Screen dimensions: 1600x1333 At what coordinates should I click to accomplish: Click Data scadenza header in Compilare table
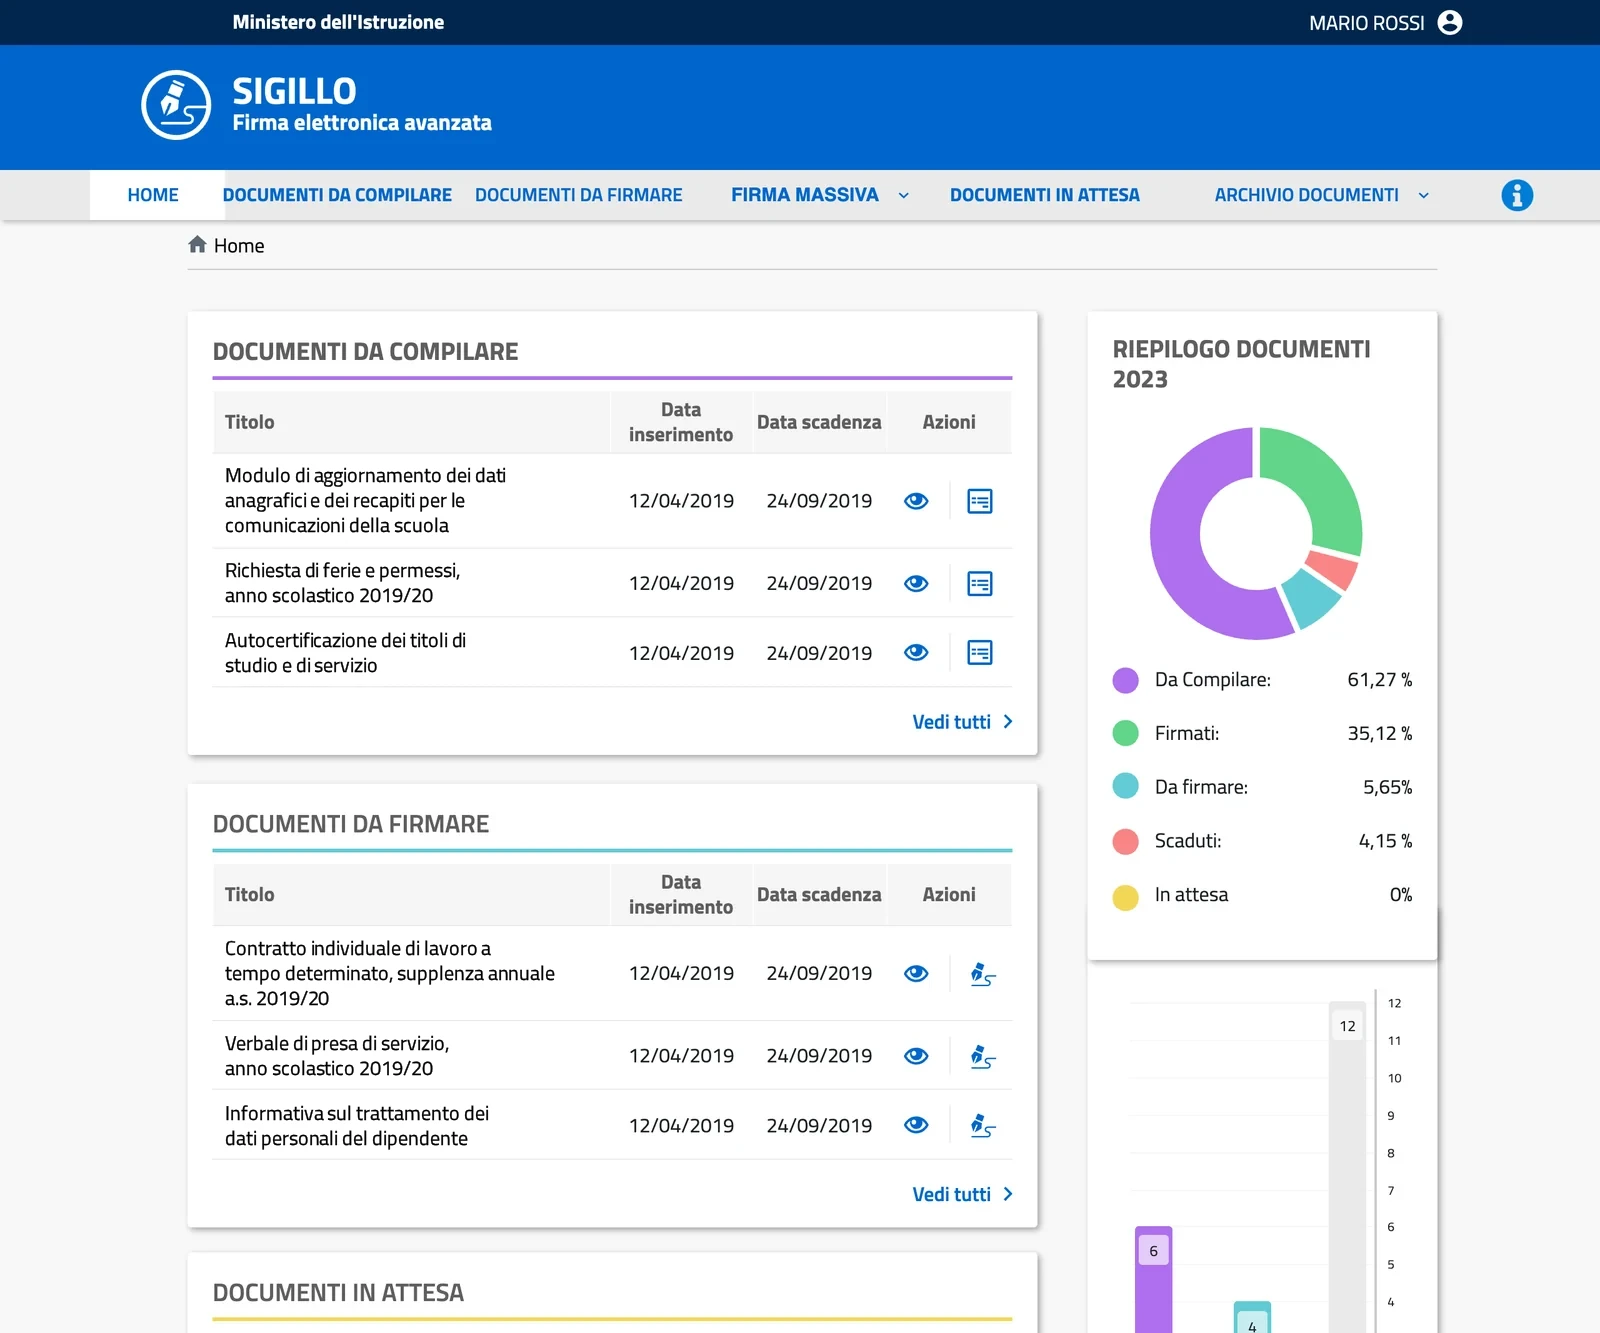click(819, 422)
